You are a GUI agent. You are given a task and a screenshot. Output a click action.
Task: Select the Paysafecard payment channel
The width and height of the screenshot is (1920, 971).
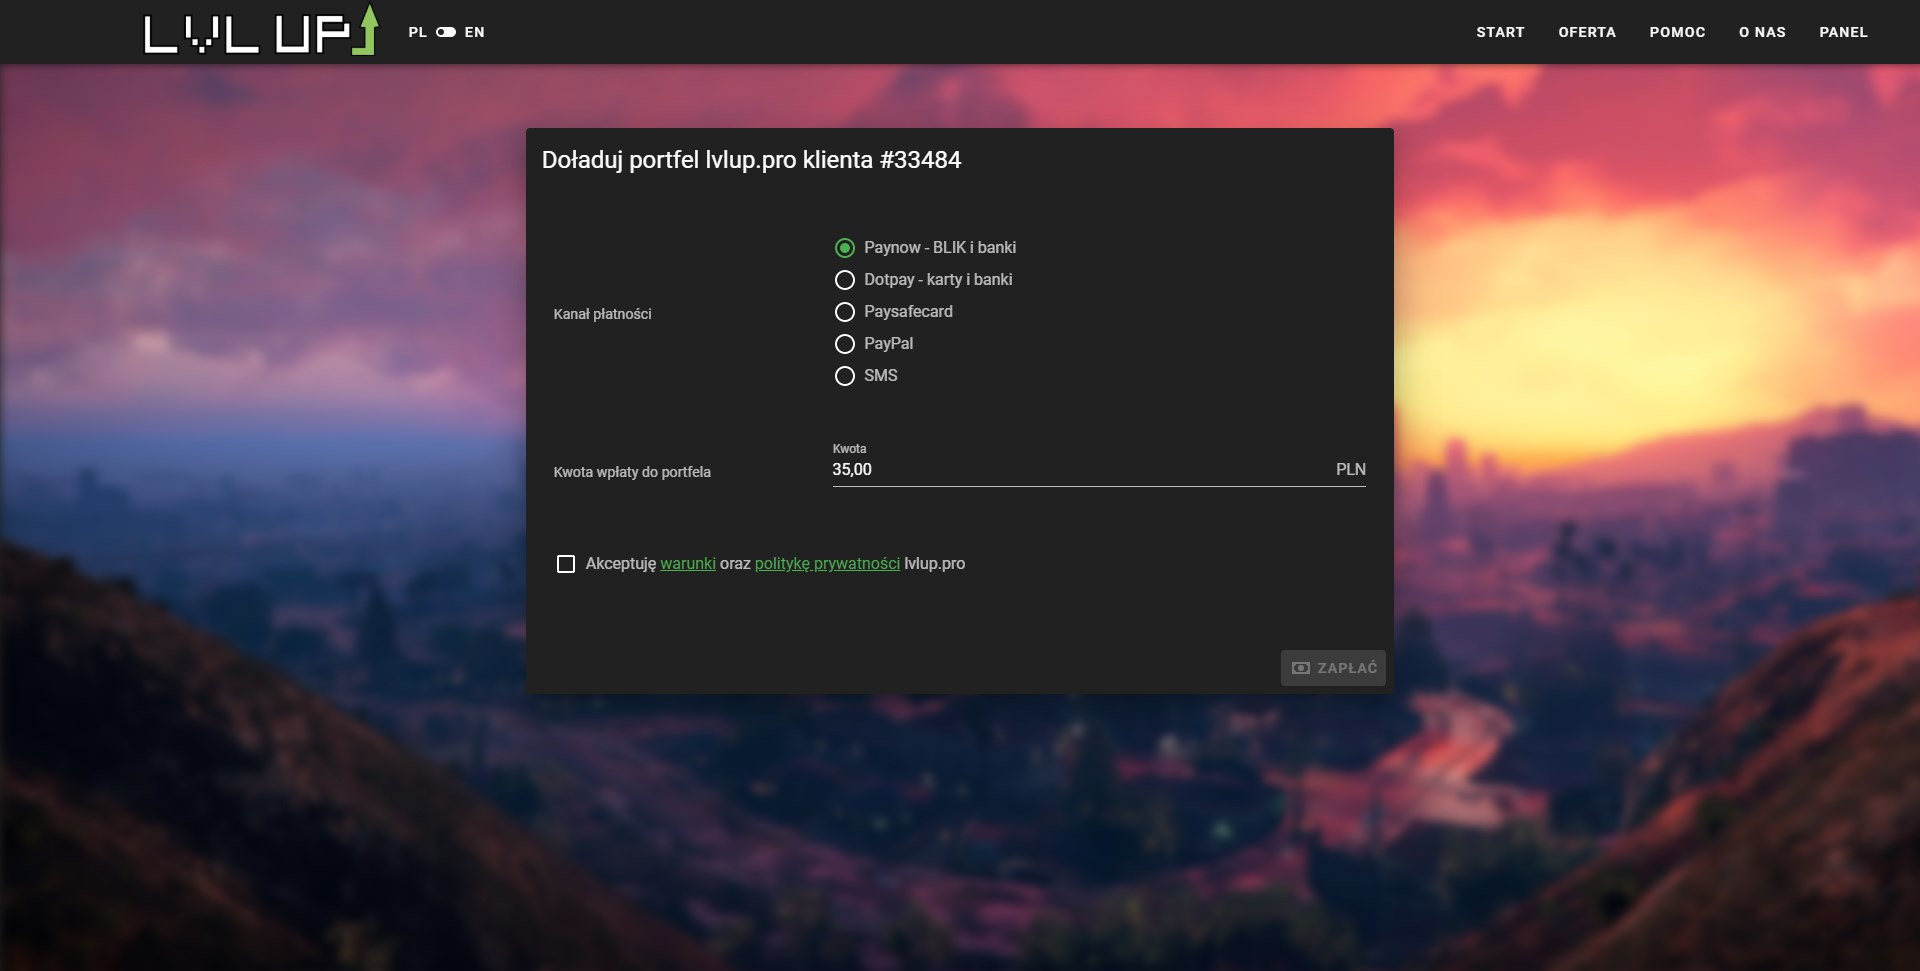[845, 312]
